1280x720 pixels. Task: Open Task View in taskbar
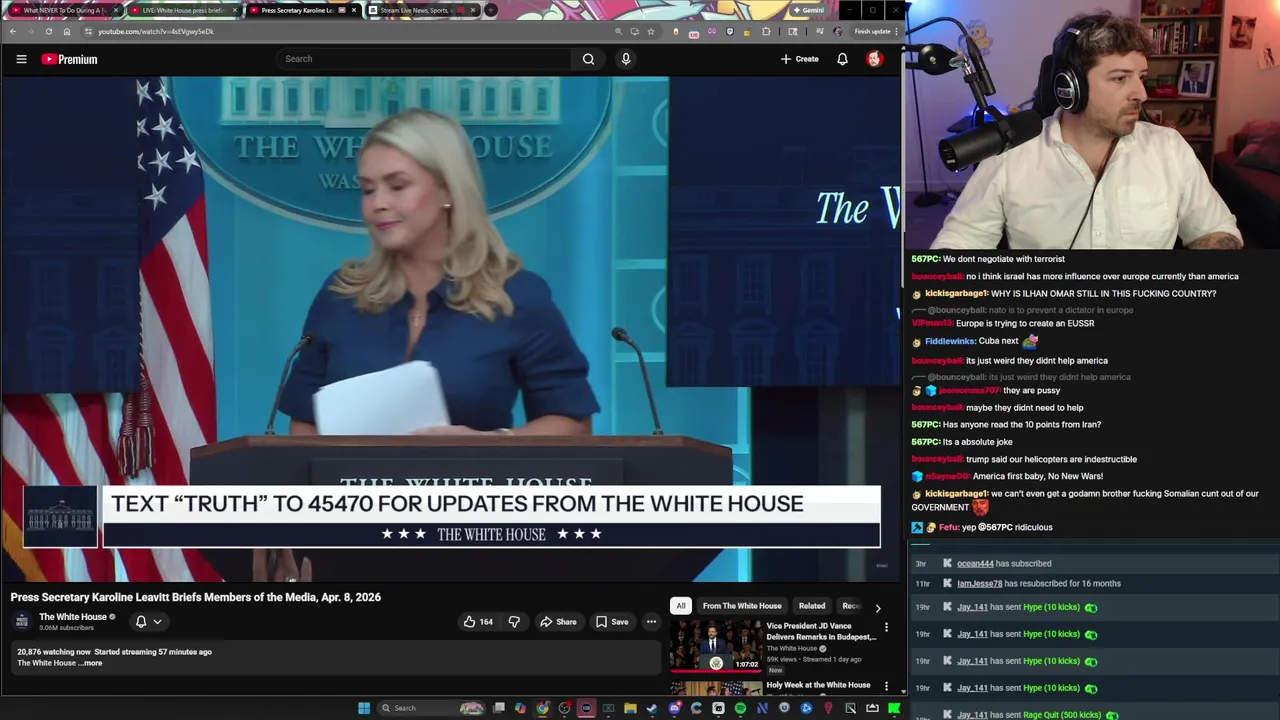(499, 708)
